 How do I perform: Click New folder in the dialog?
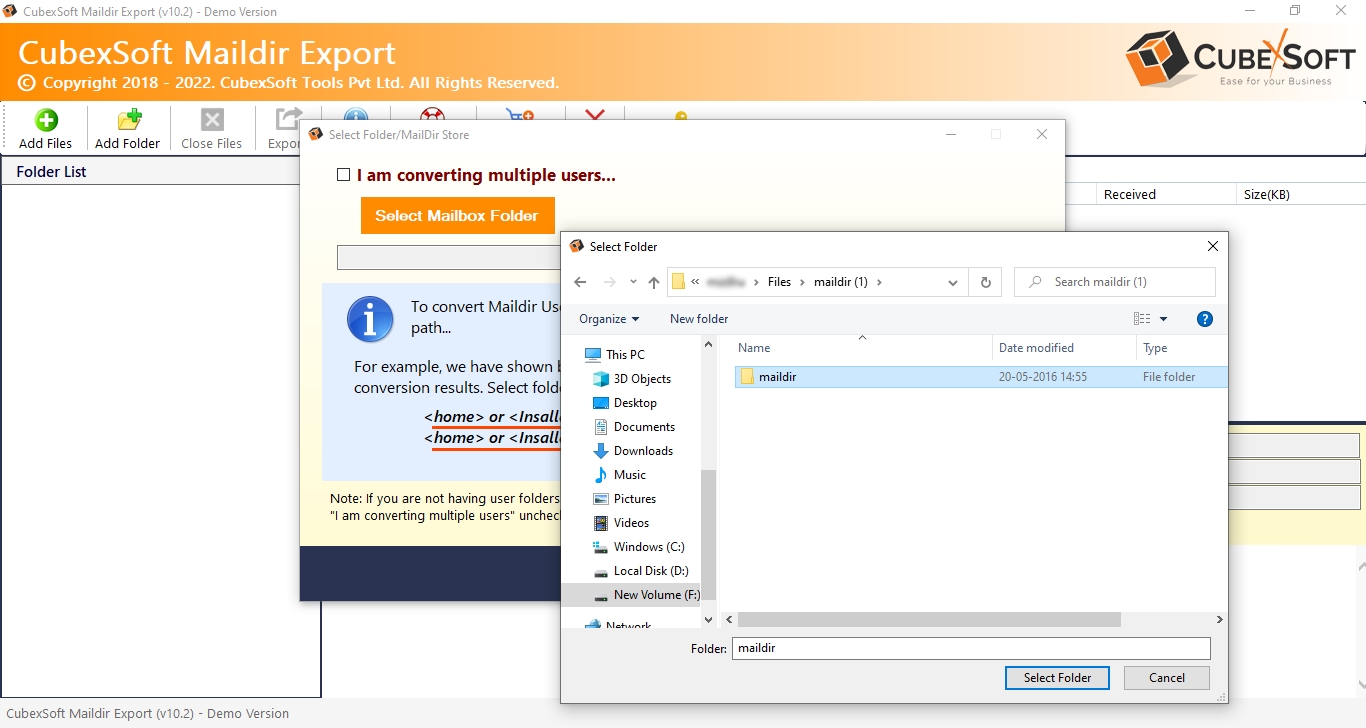coord(698,318)
